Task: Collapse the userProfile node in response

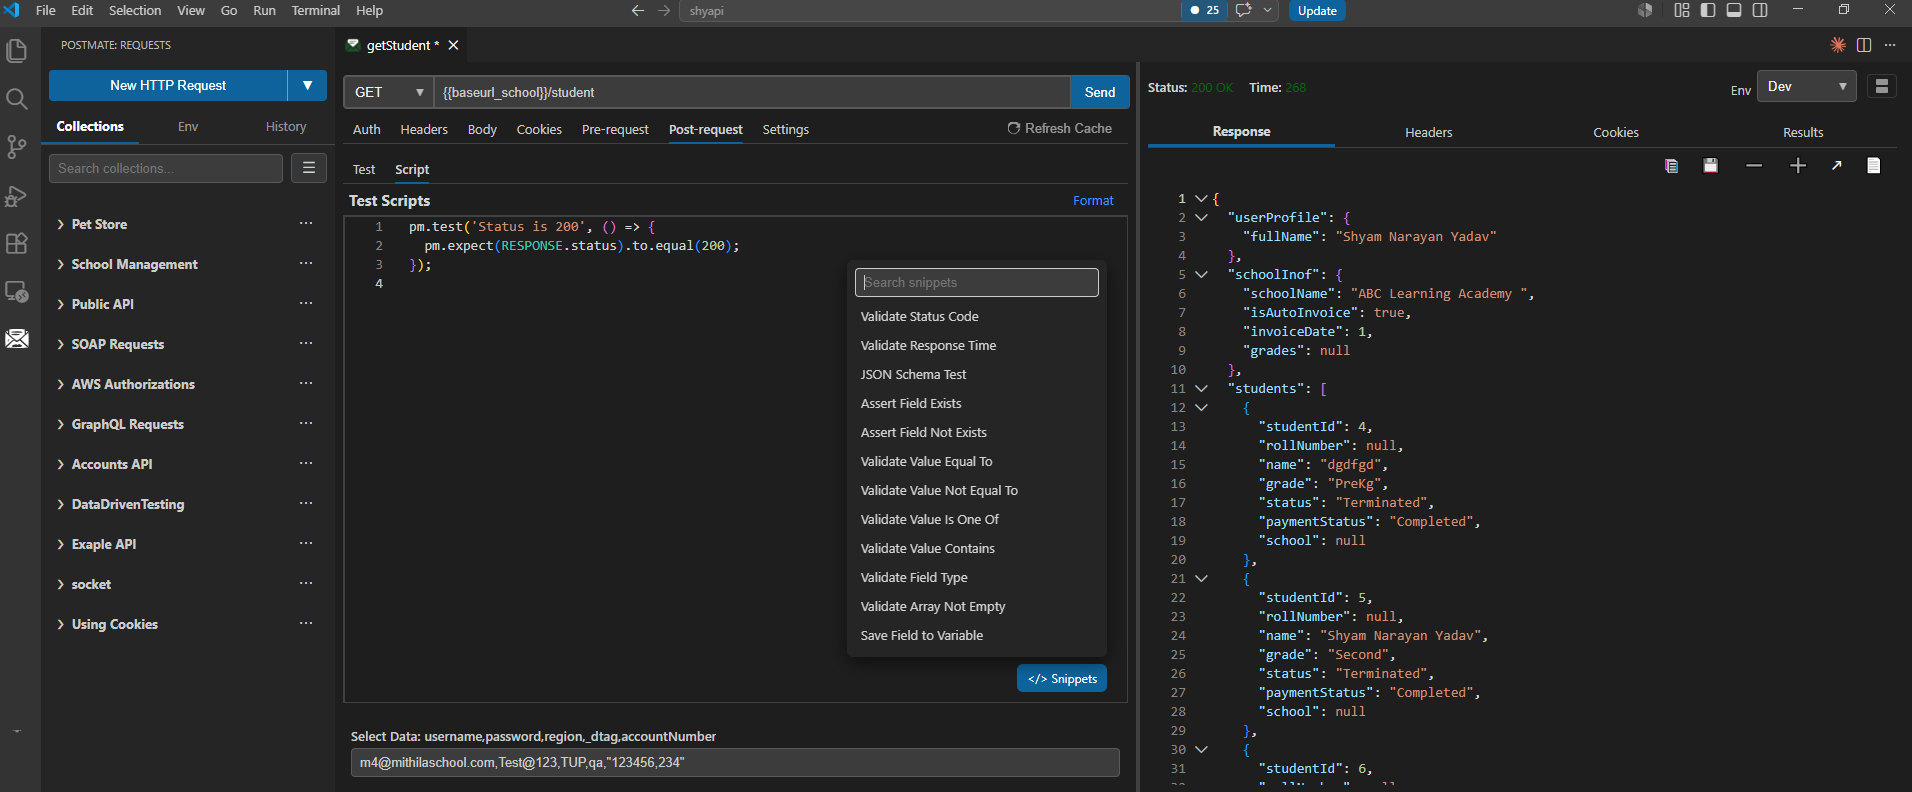Action: click(x=1201, y=217)
